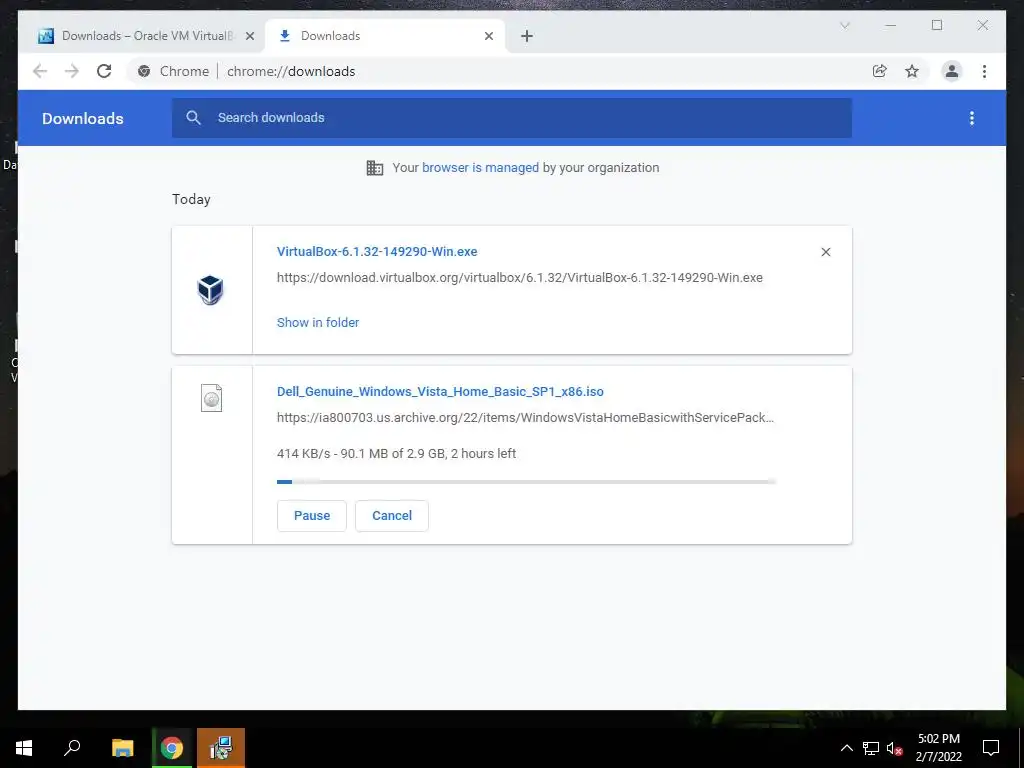
Task: Maximize the Chrome window
Action: coord(936,25)
